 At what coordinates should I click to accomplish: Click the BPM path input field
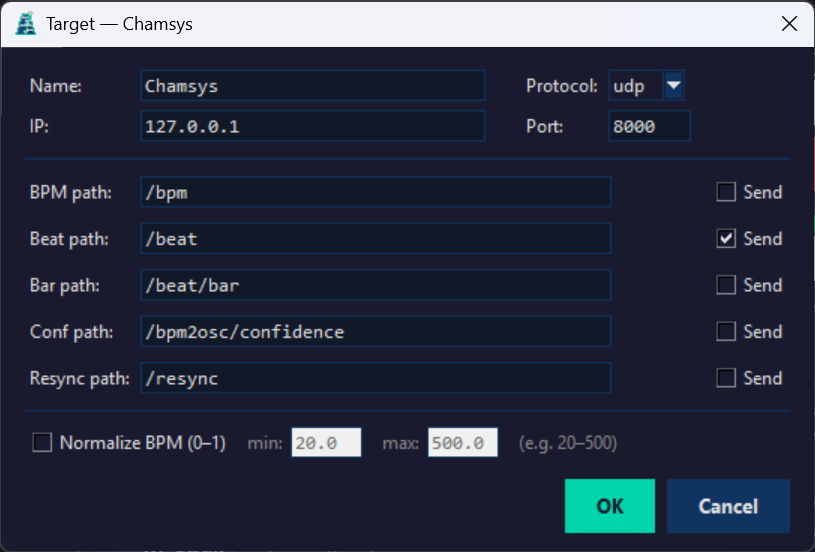(x=376, y=192)
